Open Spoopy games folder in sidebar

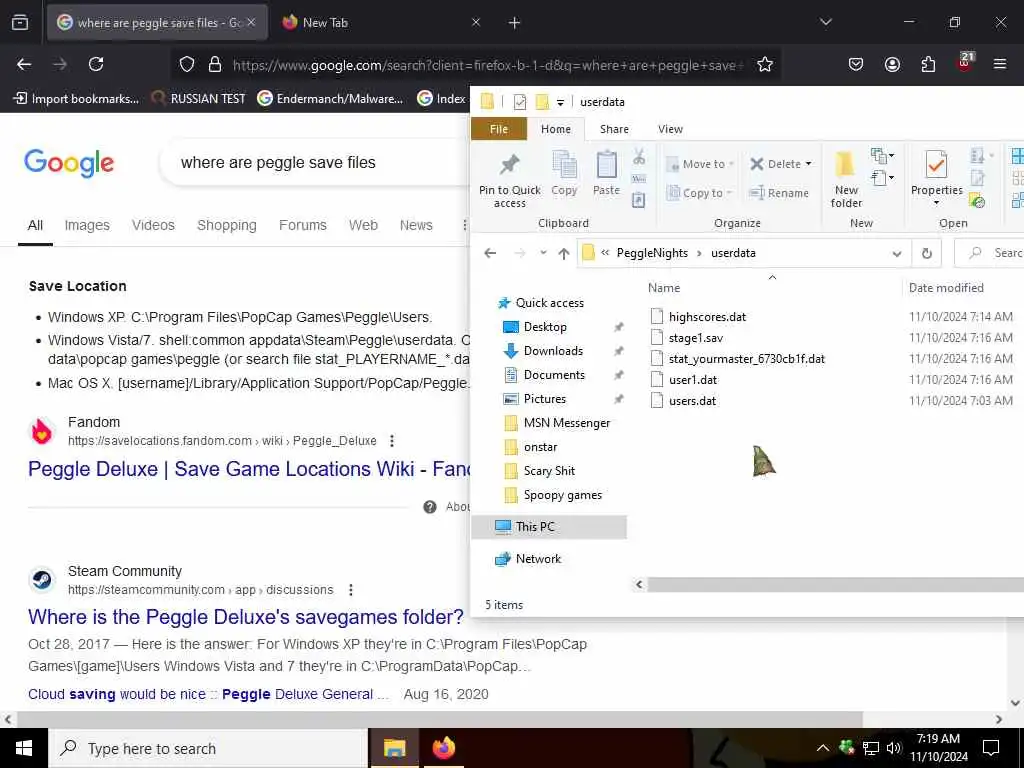coord(562,495)
